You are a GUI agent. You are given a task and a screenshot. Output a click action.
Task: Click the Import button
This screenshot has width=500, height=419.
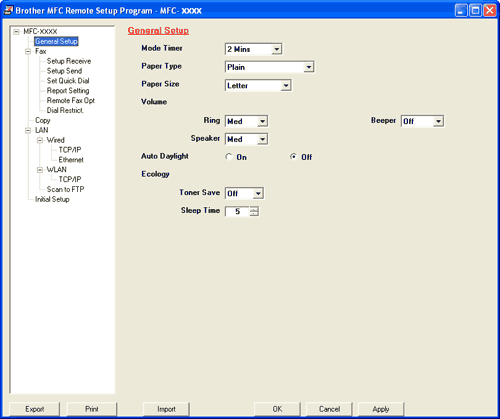tap(166, 409)
